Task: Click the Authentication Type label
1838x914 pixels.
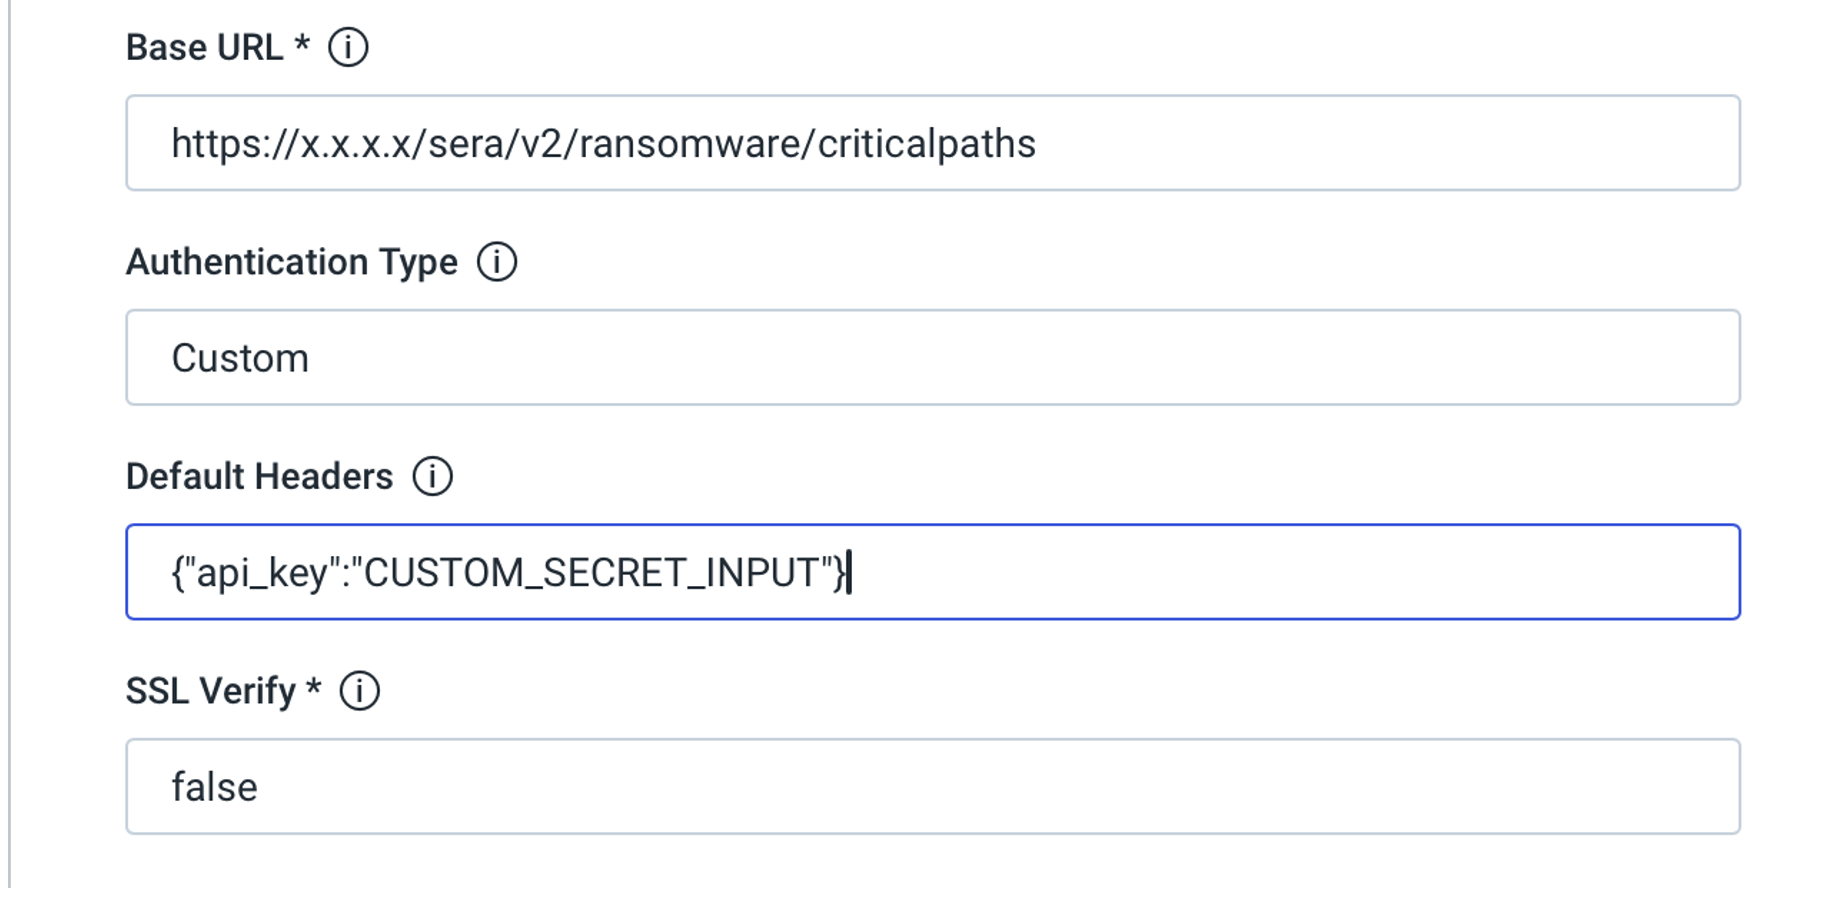Action: click(290, 262)
